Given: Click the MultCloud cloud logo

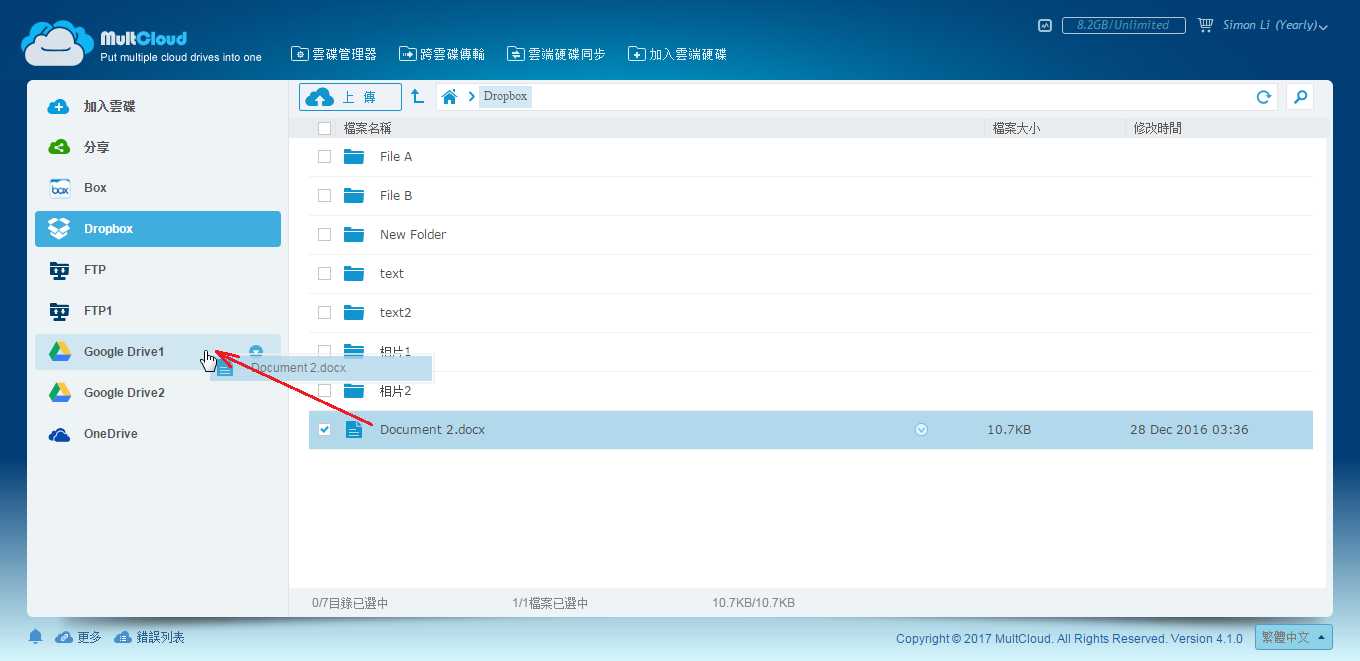Looking at the screenshot, I should coord(57,43).
